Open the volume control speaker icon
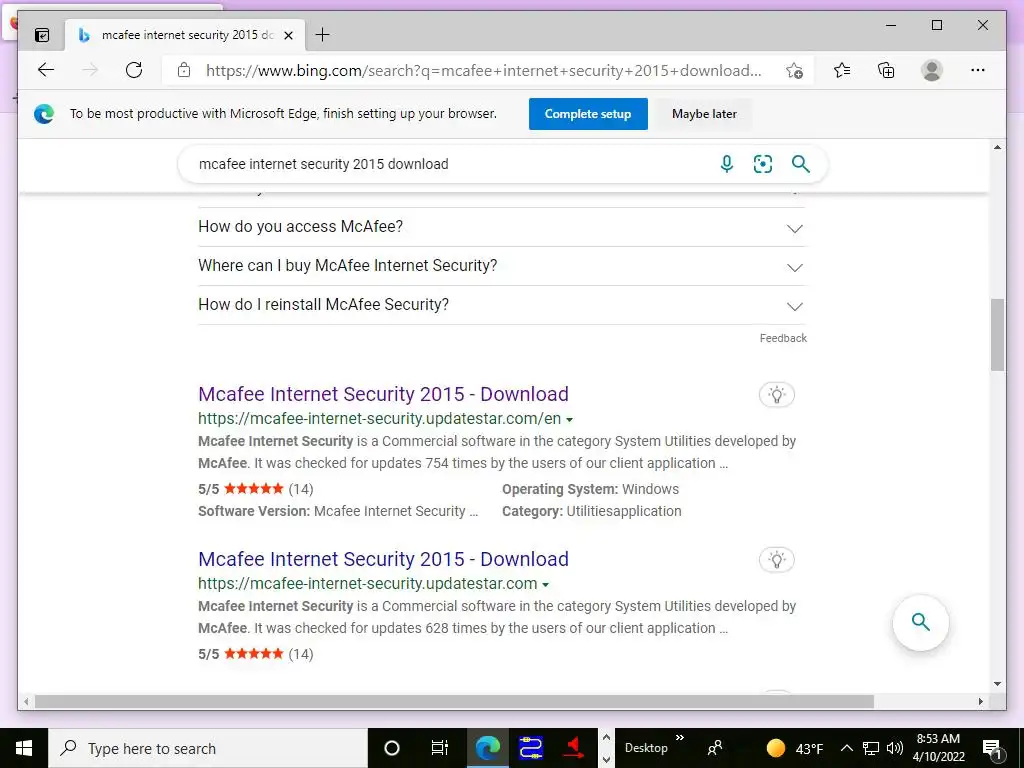The width and height of the screenshot is (1024, 768). click(895, 748)
